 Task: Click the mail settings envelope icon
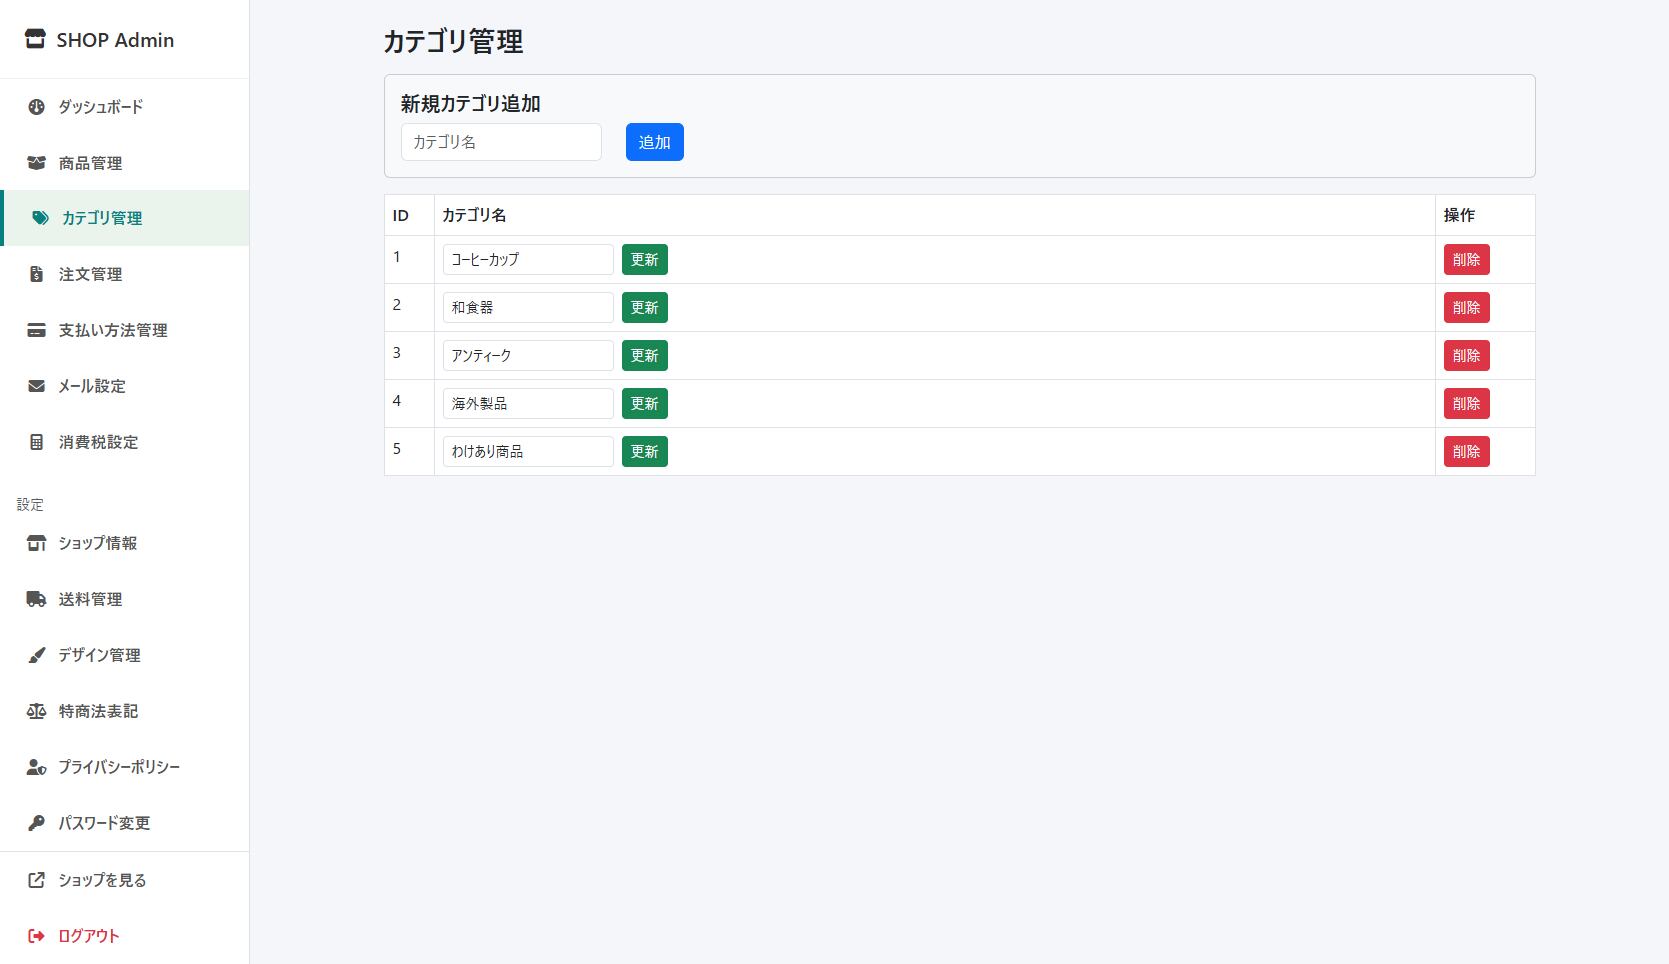pos(37,386)
